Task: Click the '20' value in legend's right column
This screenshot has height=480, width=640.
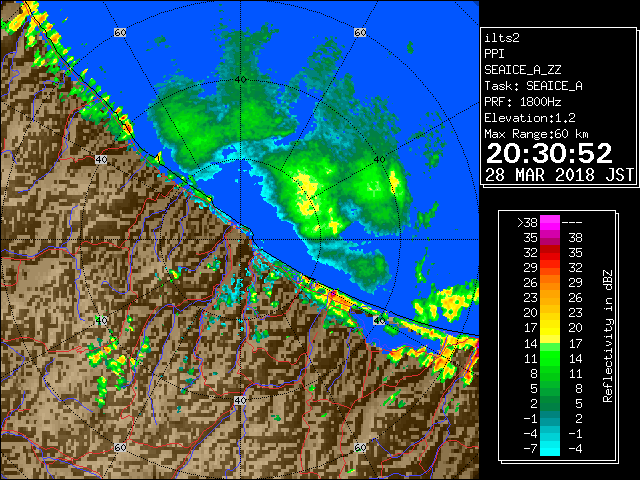Action: (575, 328)
